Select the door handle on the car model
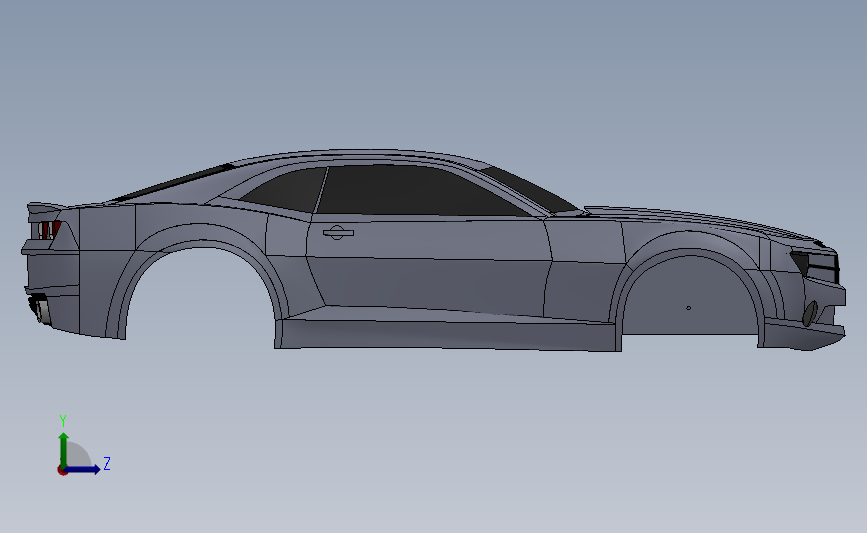 pos(338,232)
